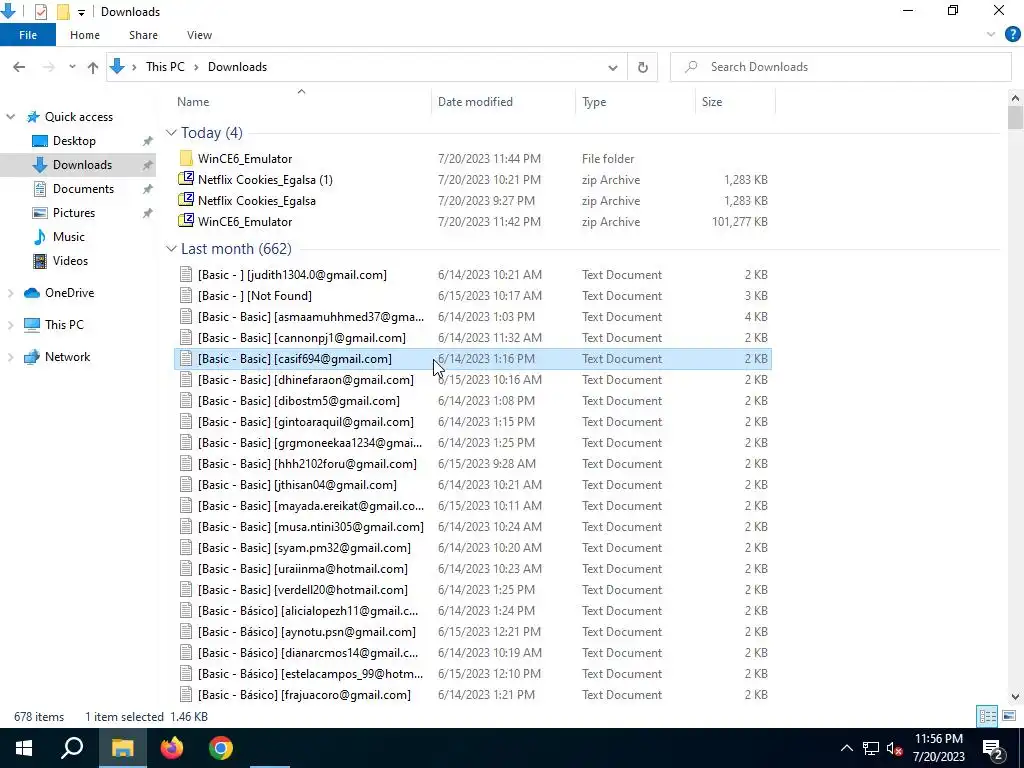Switch to Details view layout

[987, 716]
